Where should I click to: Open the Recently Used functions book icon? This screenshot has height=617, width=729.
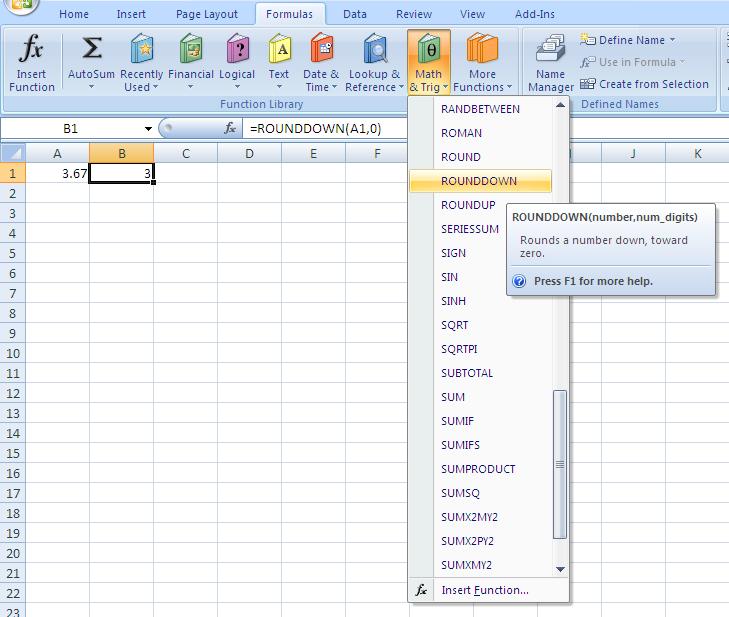(142, 48)
